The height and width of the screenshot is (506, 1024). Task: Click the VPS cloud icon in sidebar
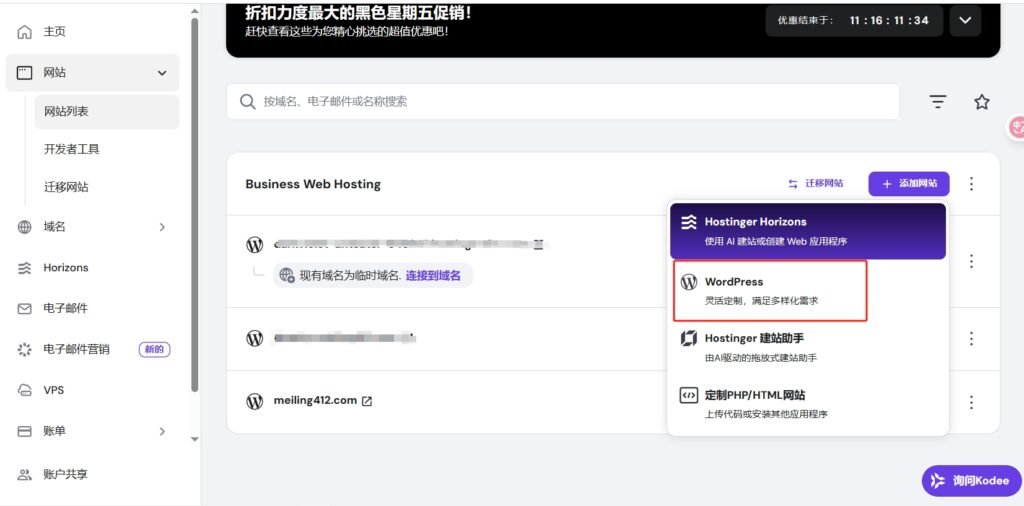coord(25,390)
